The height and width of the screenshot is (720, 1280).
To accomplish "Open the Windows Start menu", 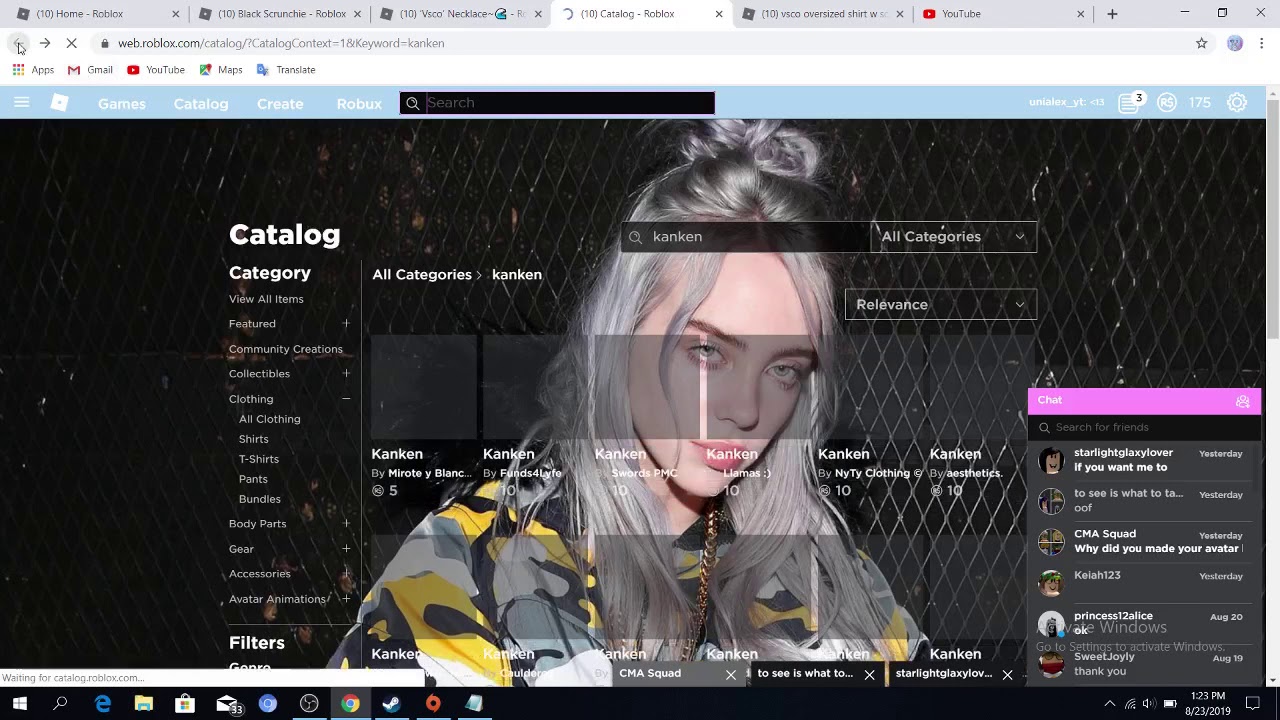I will [19, 704].
